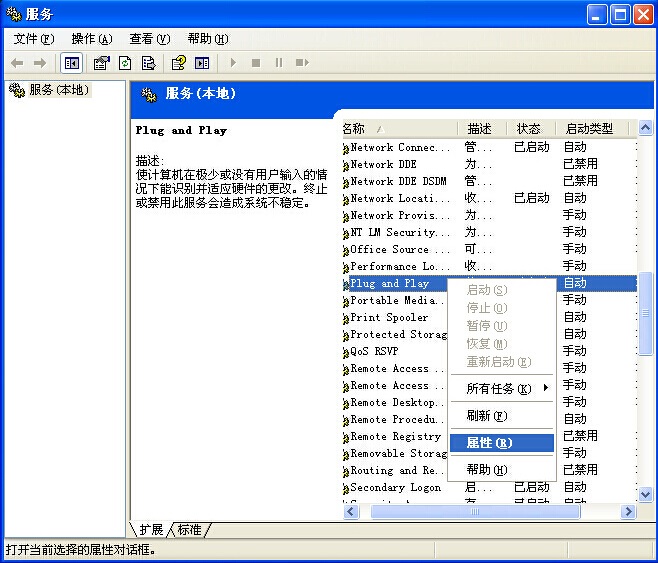This screenshot has height=563, width=658.
Task: Click the Help toolbar icon with question mark
Action: tap(178, 63)
